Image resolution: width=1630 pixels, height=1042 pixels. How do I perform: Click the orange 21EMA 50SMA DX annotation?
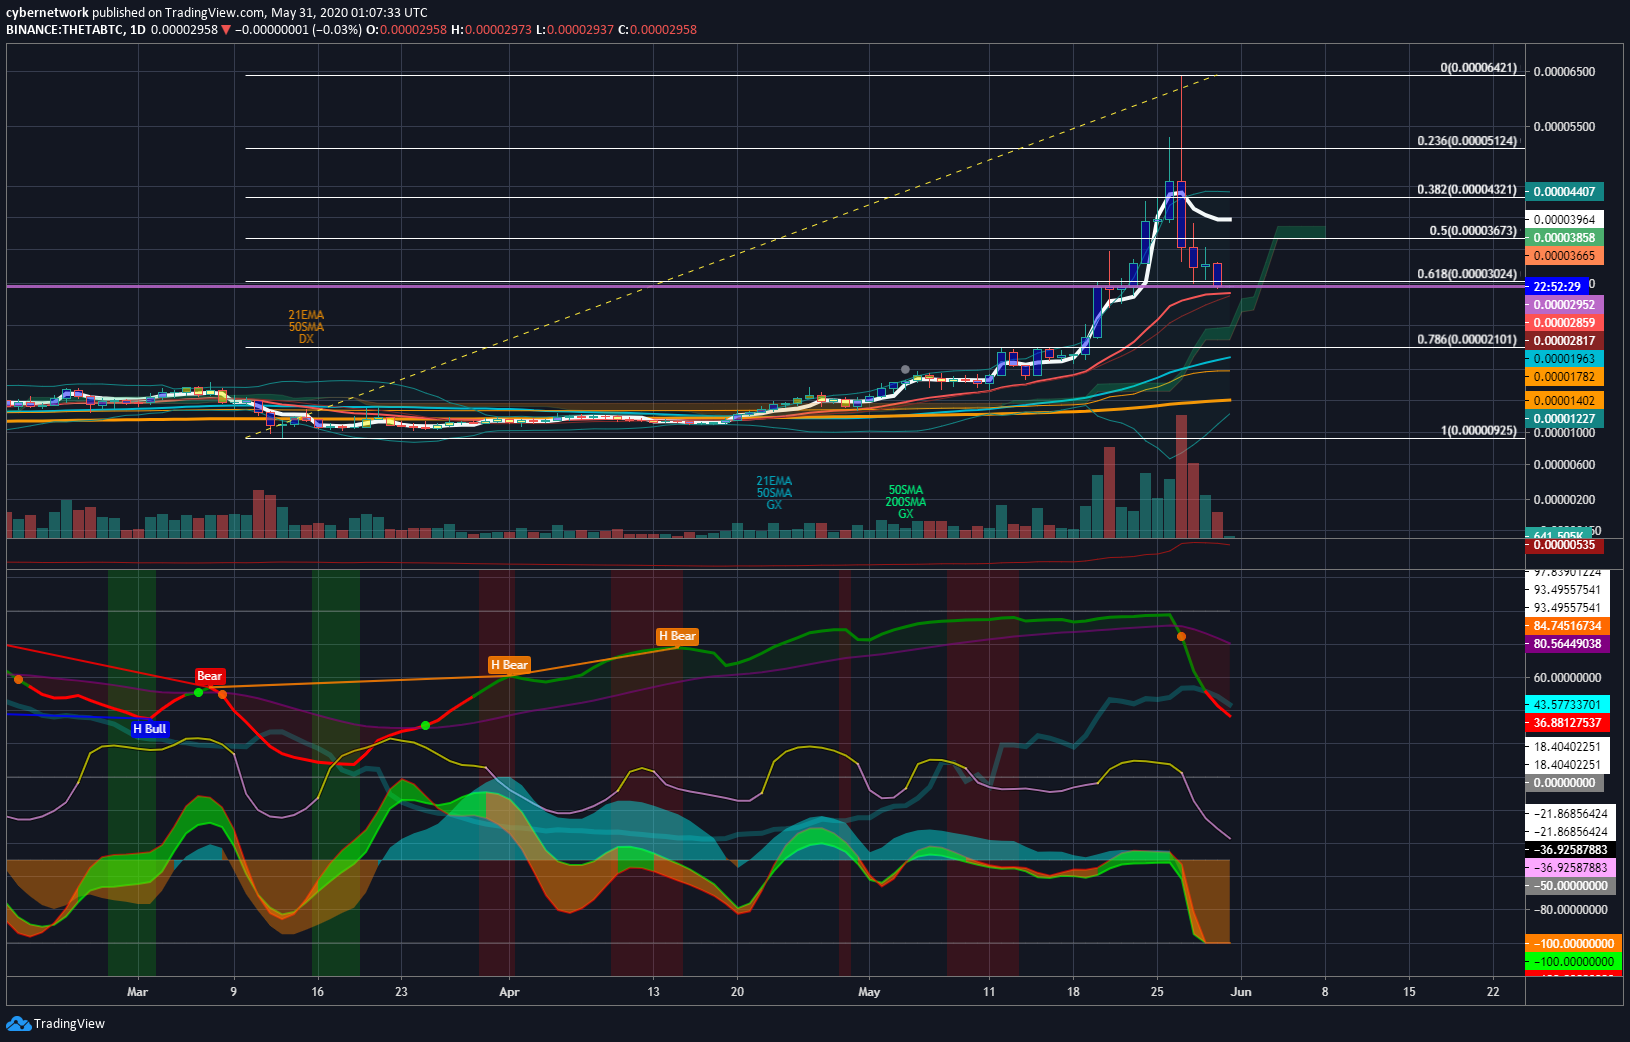pos(306,327)
